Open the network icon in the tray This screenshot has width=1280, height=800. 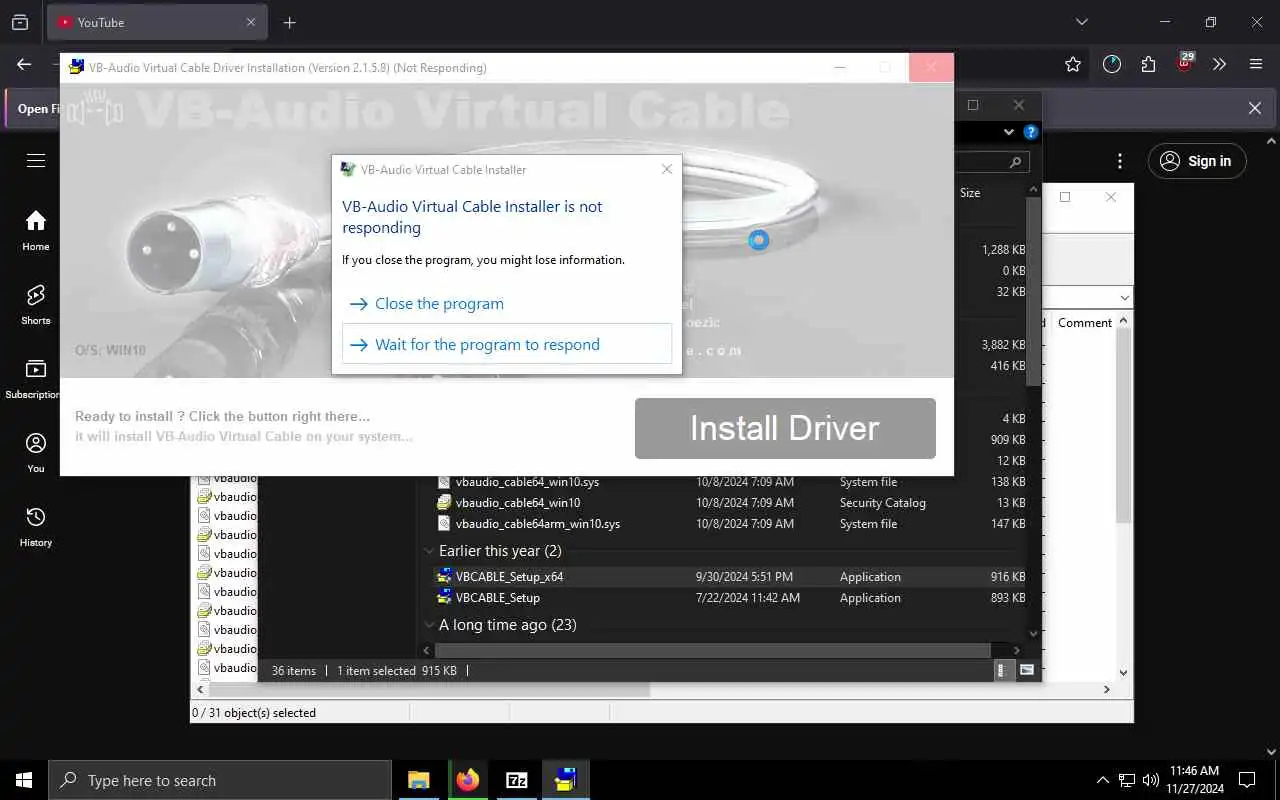1127,780
